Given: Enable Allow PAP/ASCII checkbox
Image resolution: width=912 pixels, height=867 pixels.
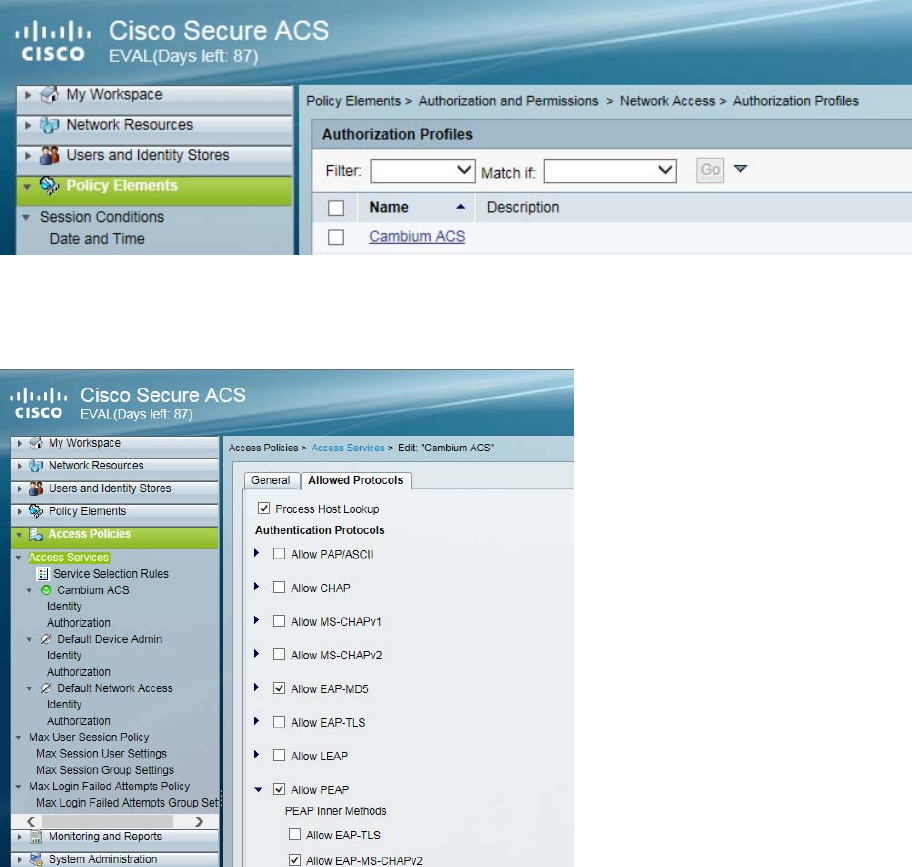Looking at the screenshot, I should tap(279, 554).
